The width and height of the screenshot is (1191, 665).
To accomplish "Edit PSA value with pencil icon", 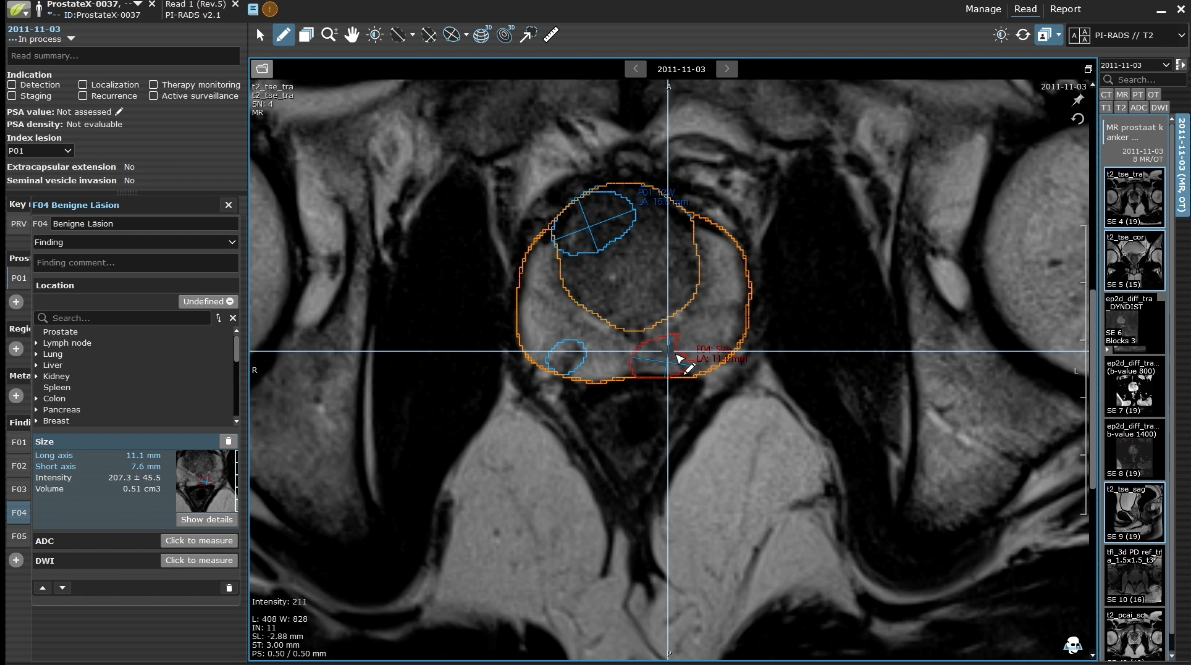I will tap(118, 112).
